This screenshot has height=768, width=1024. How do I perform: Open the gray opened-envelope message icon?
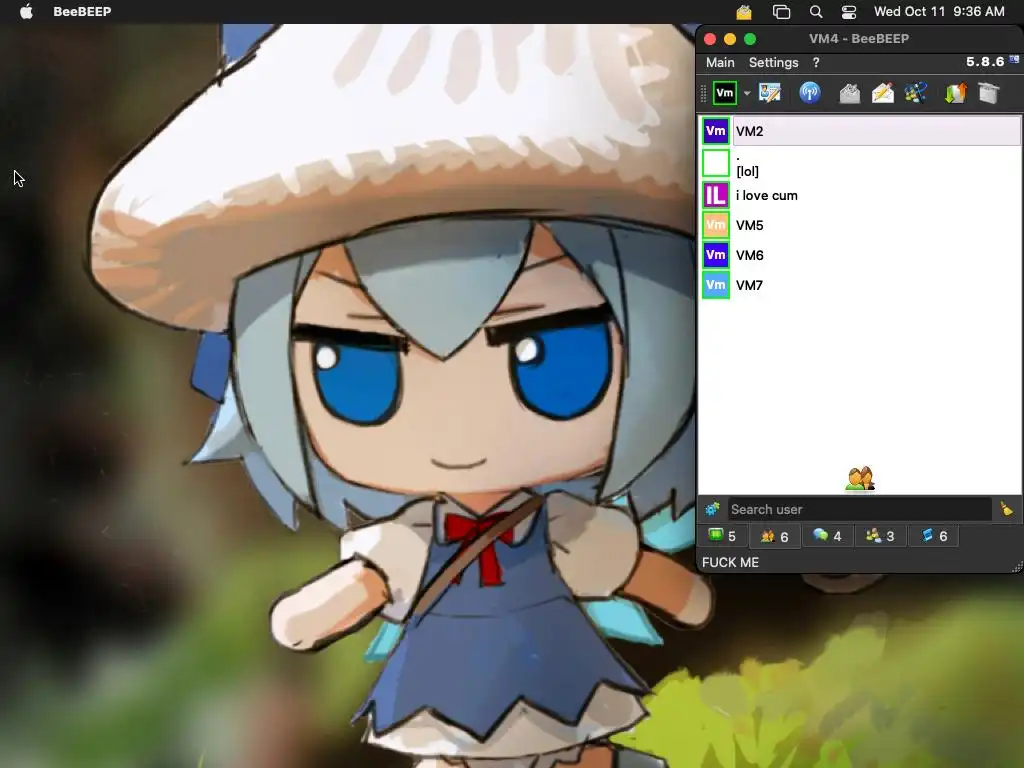(x=850, y=93)
